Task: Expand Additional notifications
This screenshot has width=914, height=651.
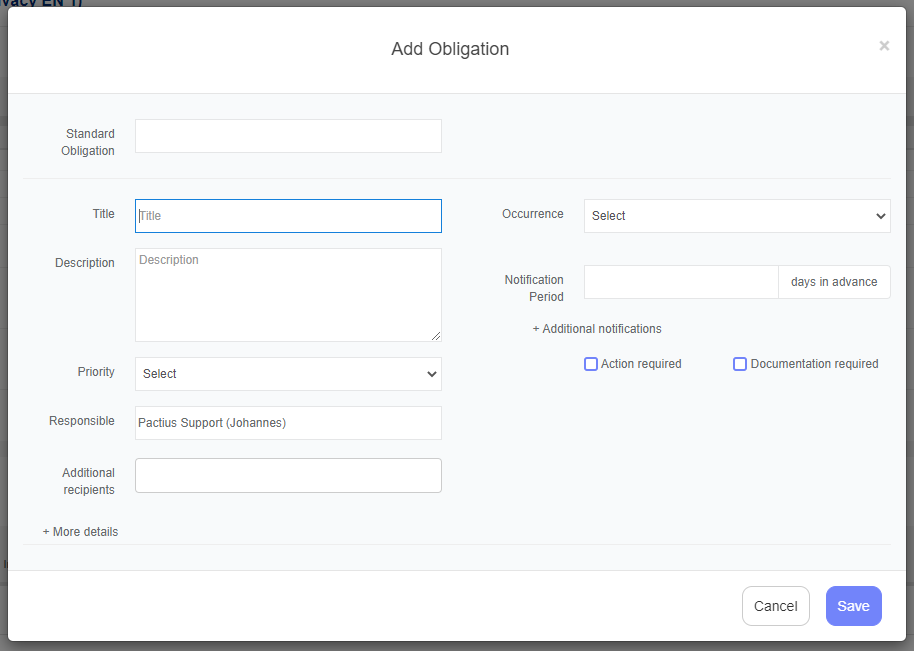Action: [597, 329]
